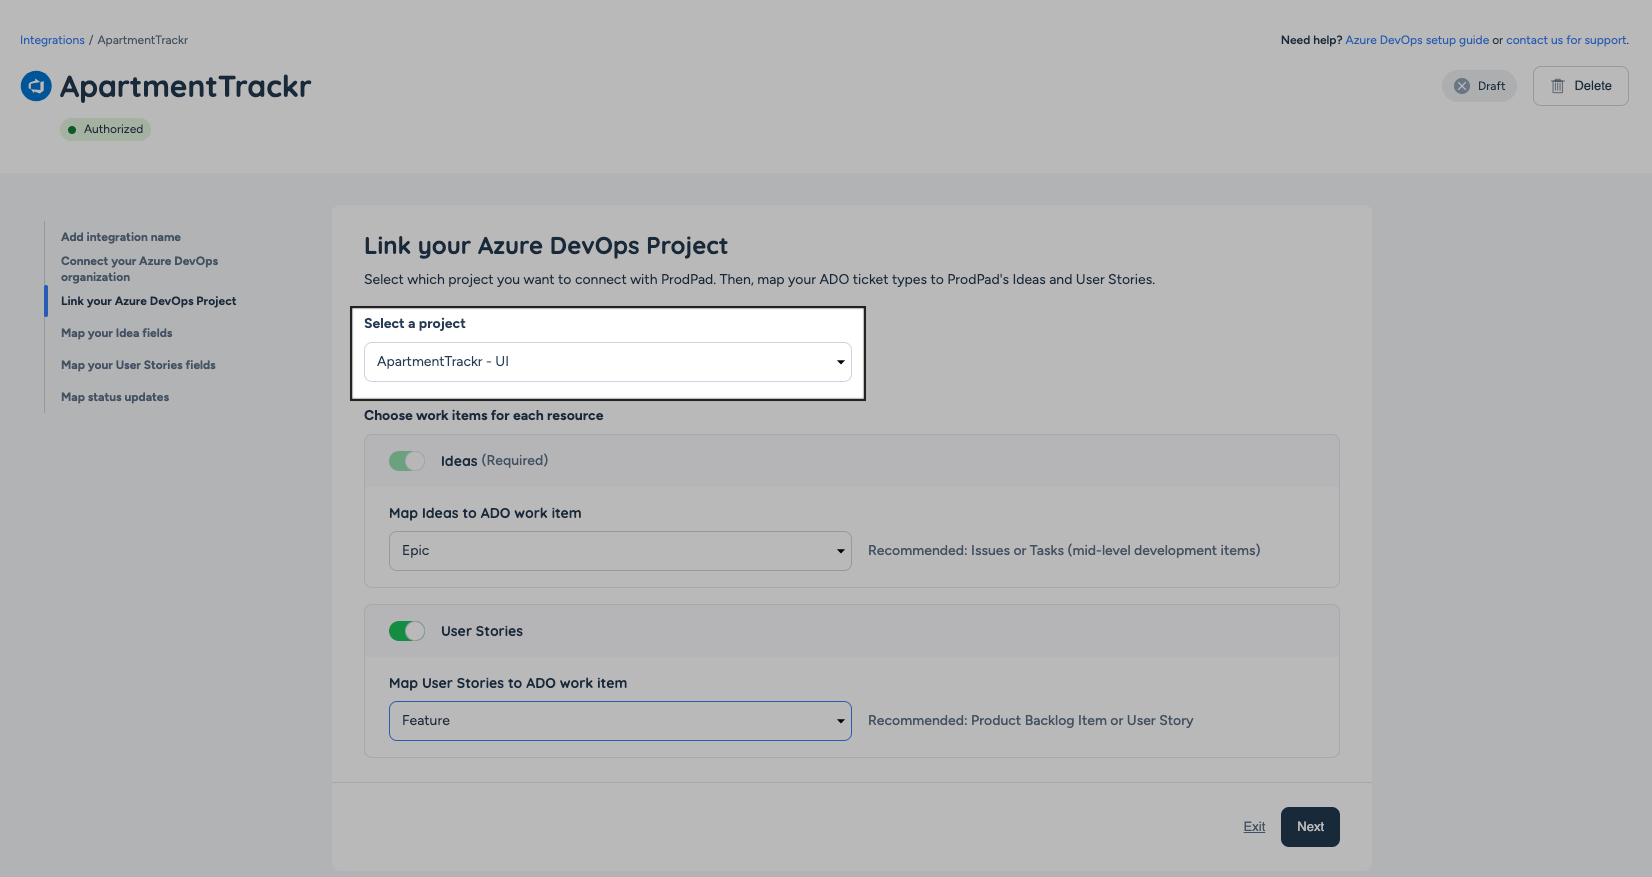Click the green Authorized status dot
This screenshot has width=1652, height=877.
pyautogui.click(x=72, y=129)
